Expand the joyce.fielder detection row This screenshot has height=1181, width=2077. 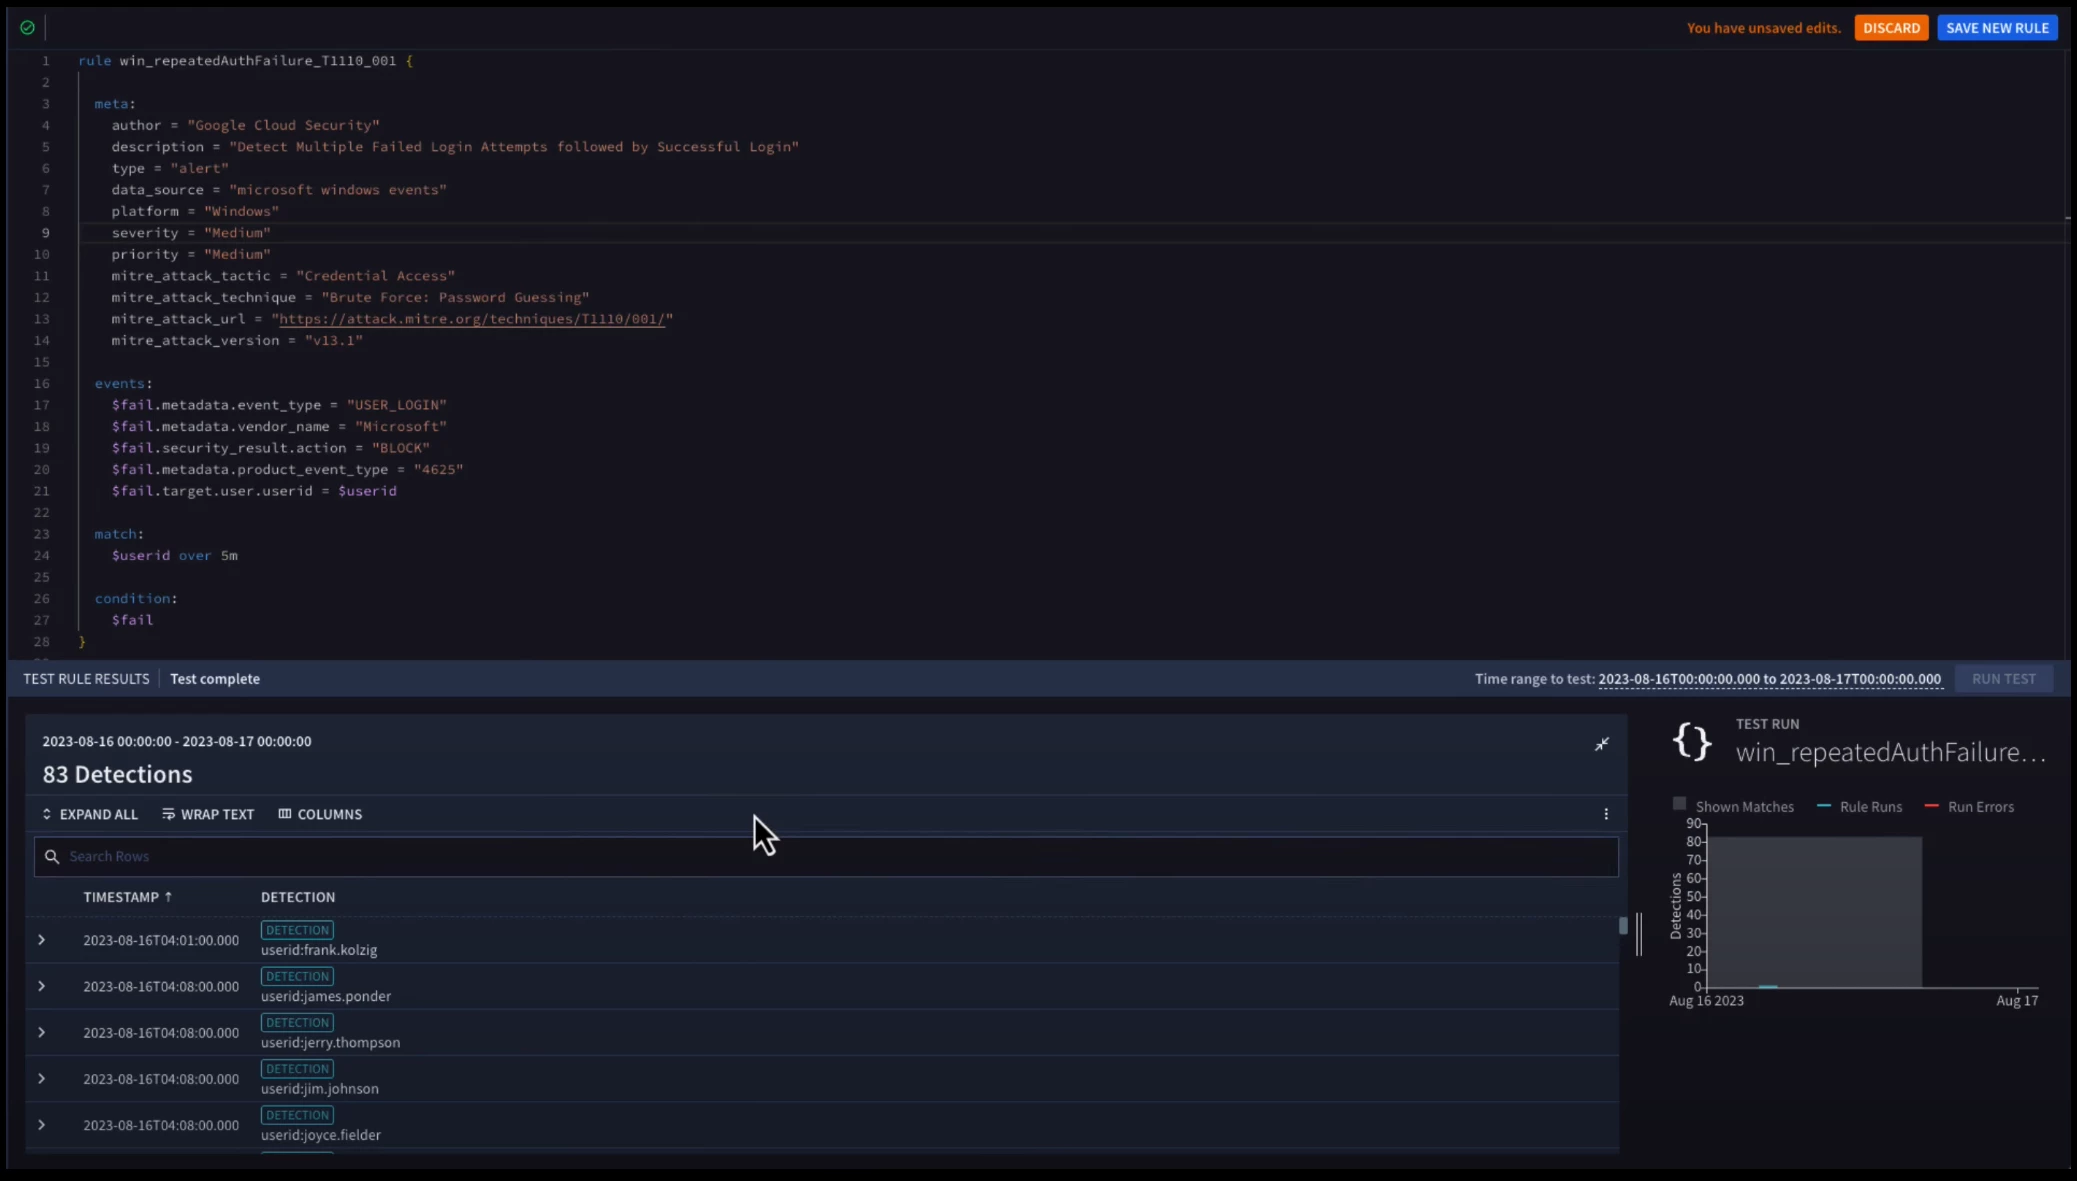(x=41, y=1125)
